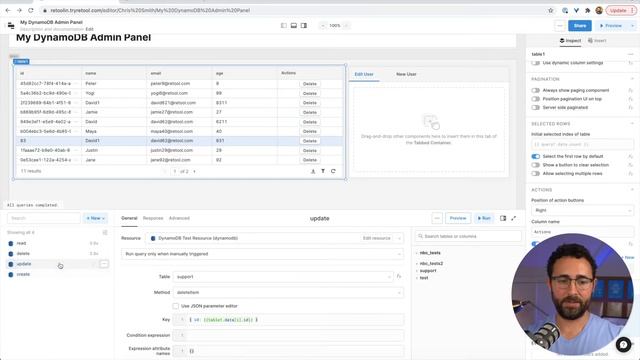Switch to the Edit User tab
The width and height of the screenshot is (640, 360).
(364, 74)
